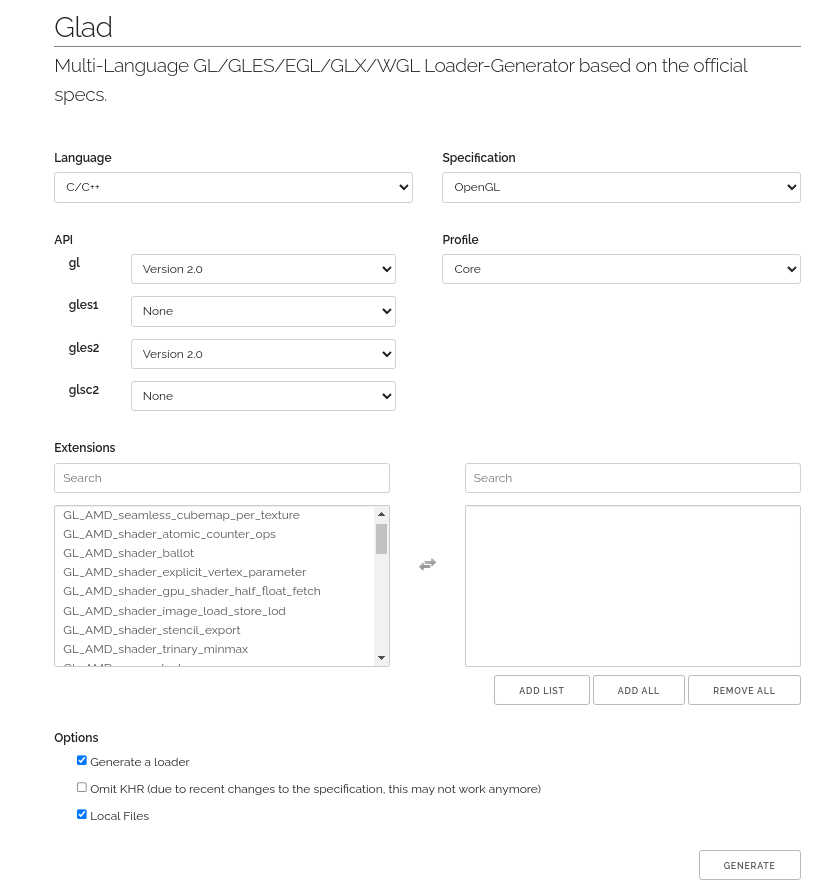Disable the Generate a loader option
This screenshot has height=891, width=838.
82,760
